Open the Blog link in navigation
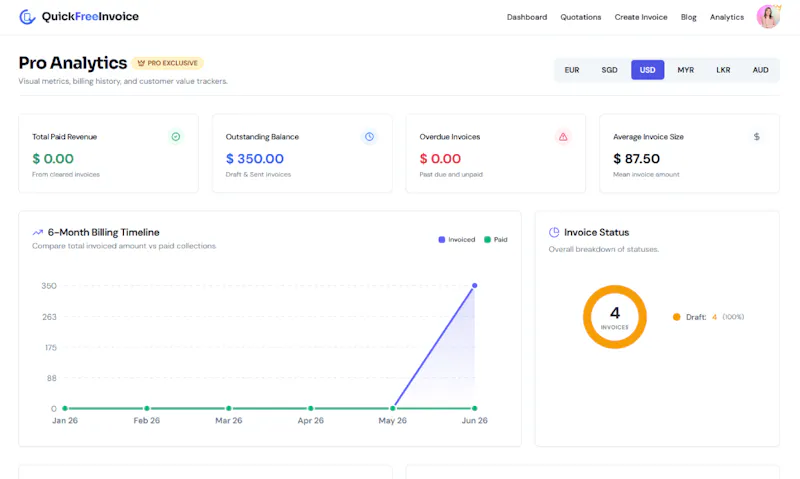 (x=688, y=17)
